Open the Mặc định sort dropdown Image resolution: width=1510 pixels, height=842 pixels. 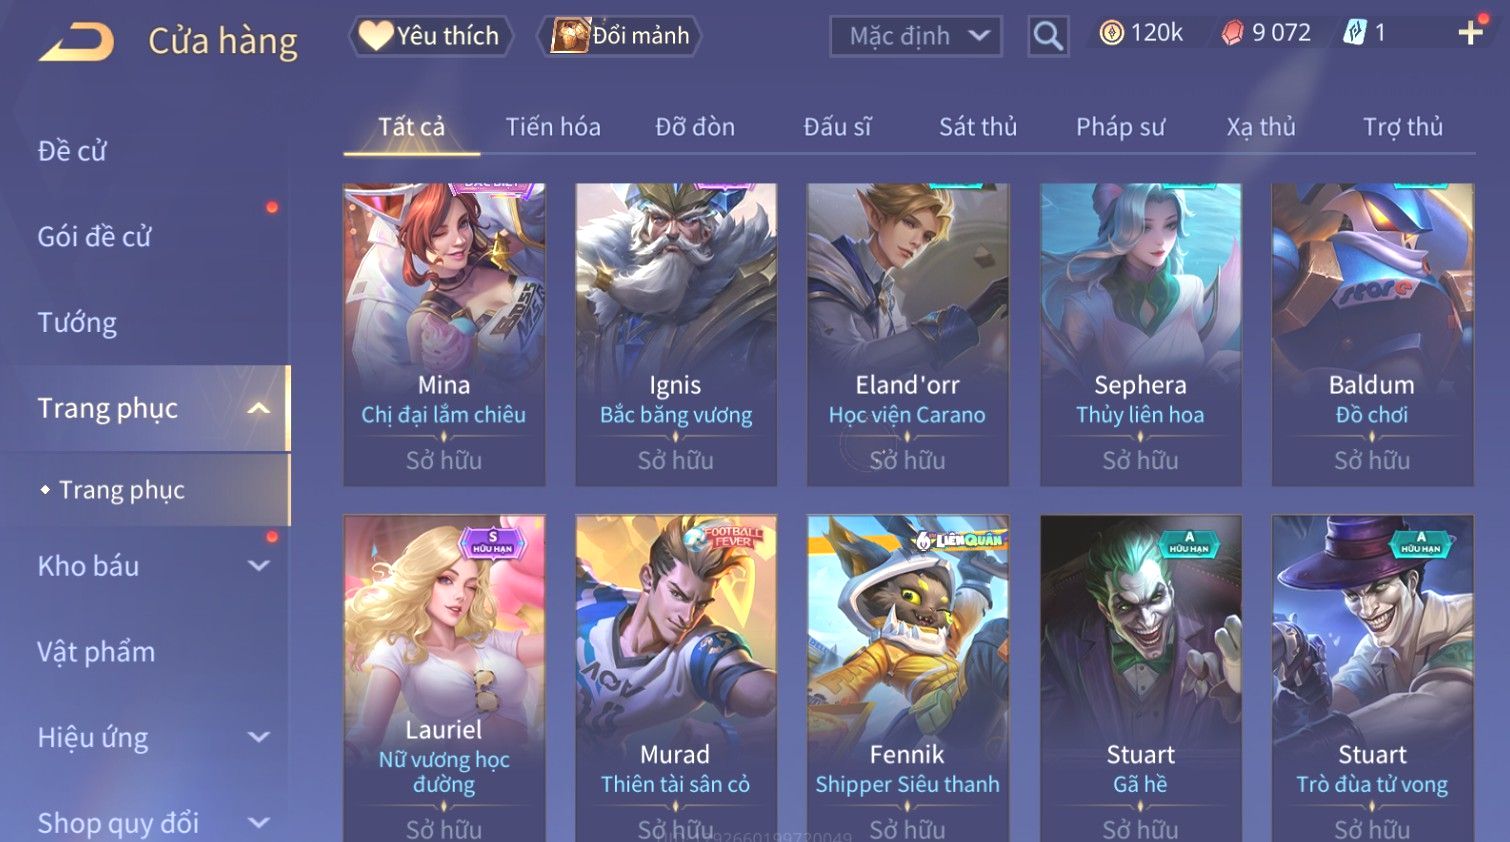point(916,36)
